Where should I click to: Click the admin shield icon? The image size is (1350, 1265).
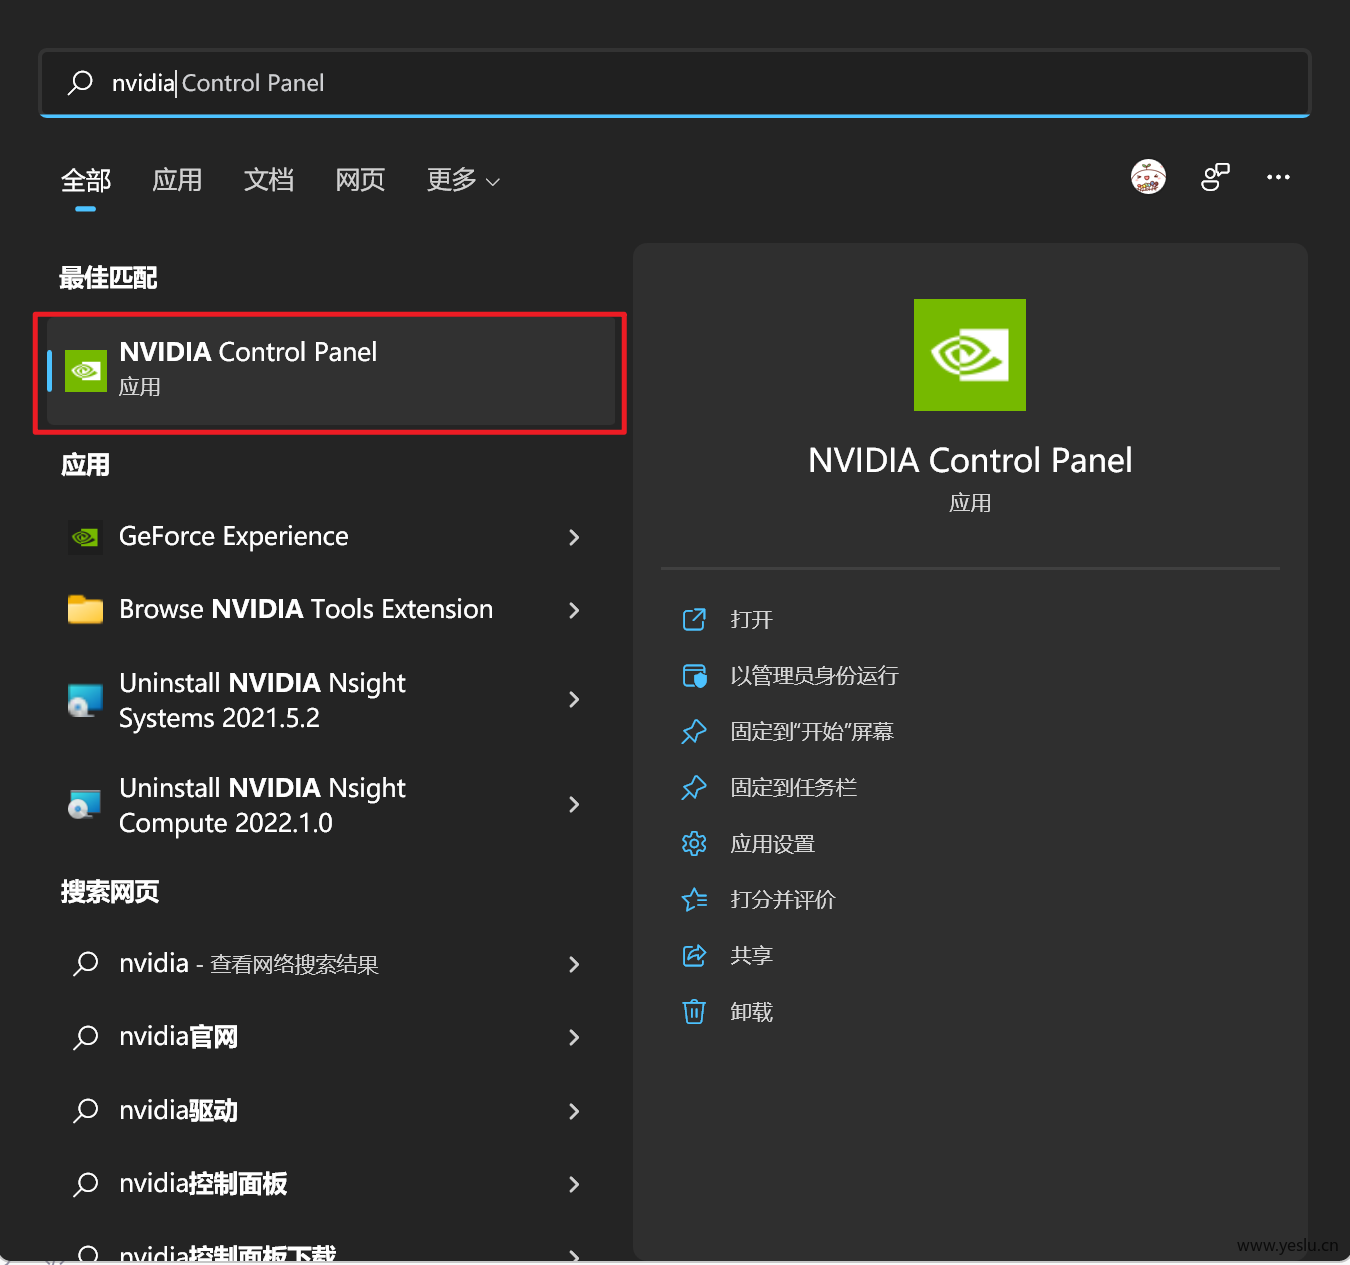694,676
